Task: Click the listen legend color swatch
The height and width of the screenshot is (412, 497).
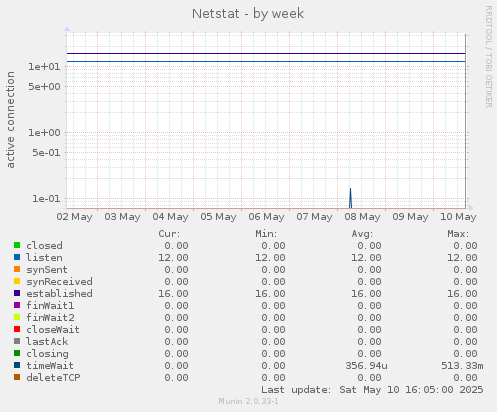Action: coord(17,257)
